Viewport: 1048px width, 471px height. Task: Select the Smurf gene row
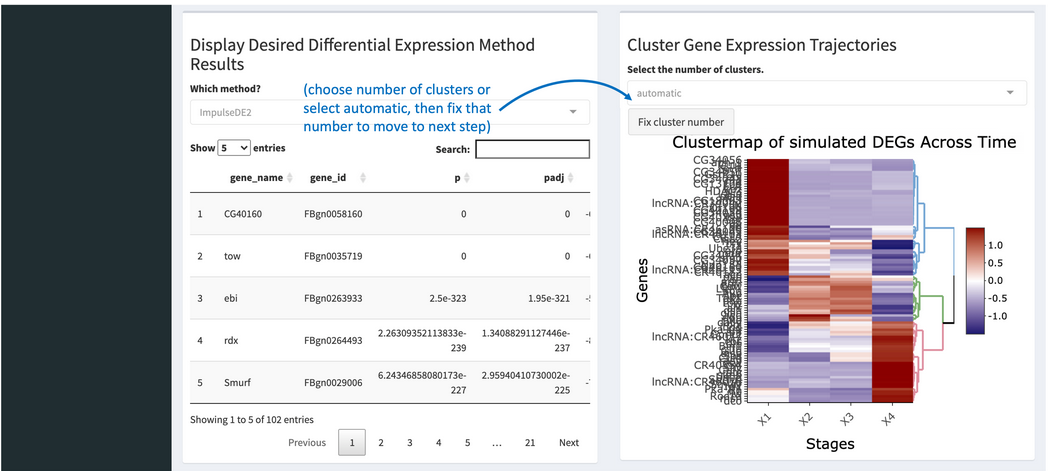tap(390, 383)
